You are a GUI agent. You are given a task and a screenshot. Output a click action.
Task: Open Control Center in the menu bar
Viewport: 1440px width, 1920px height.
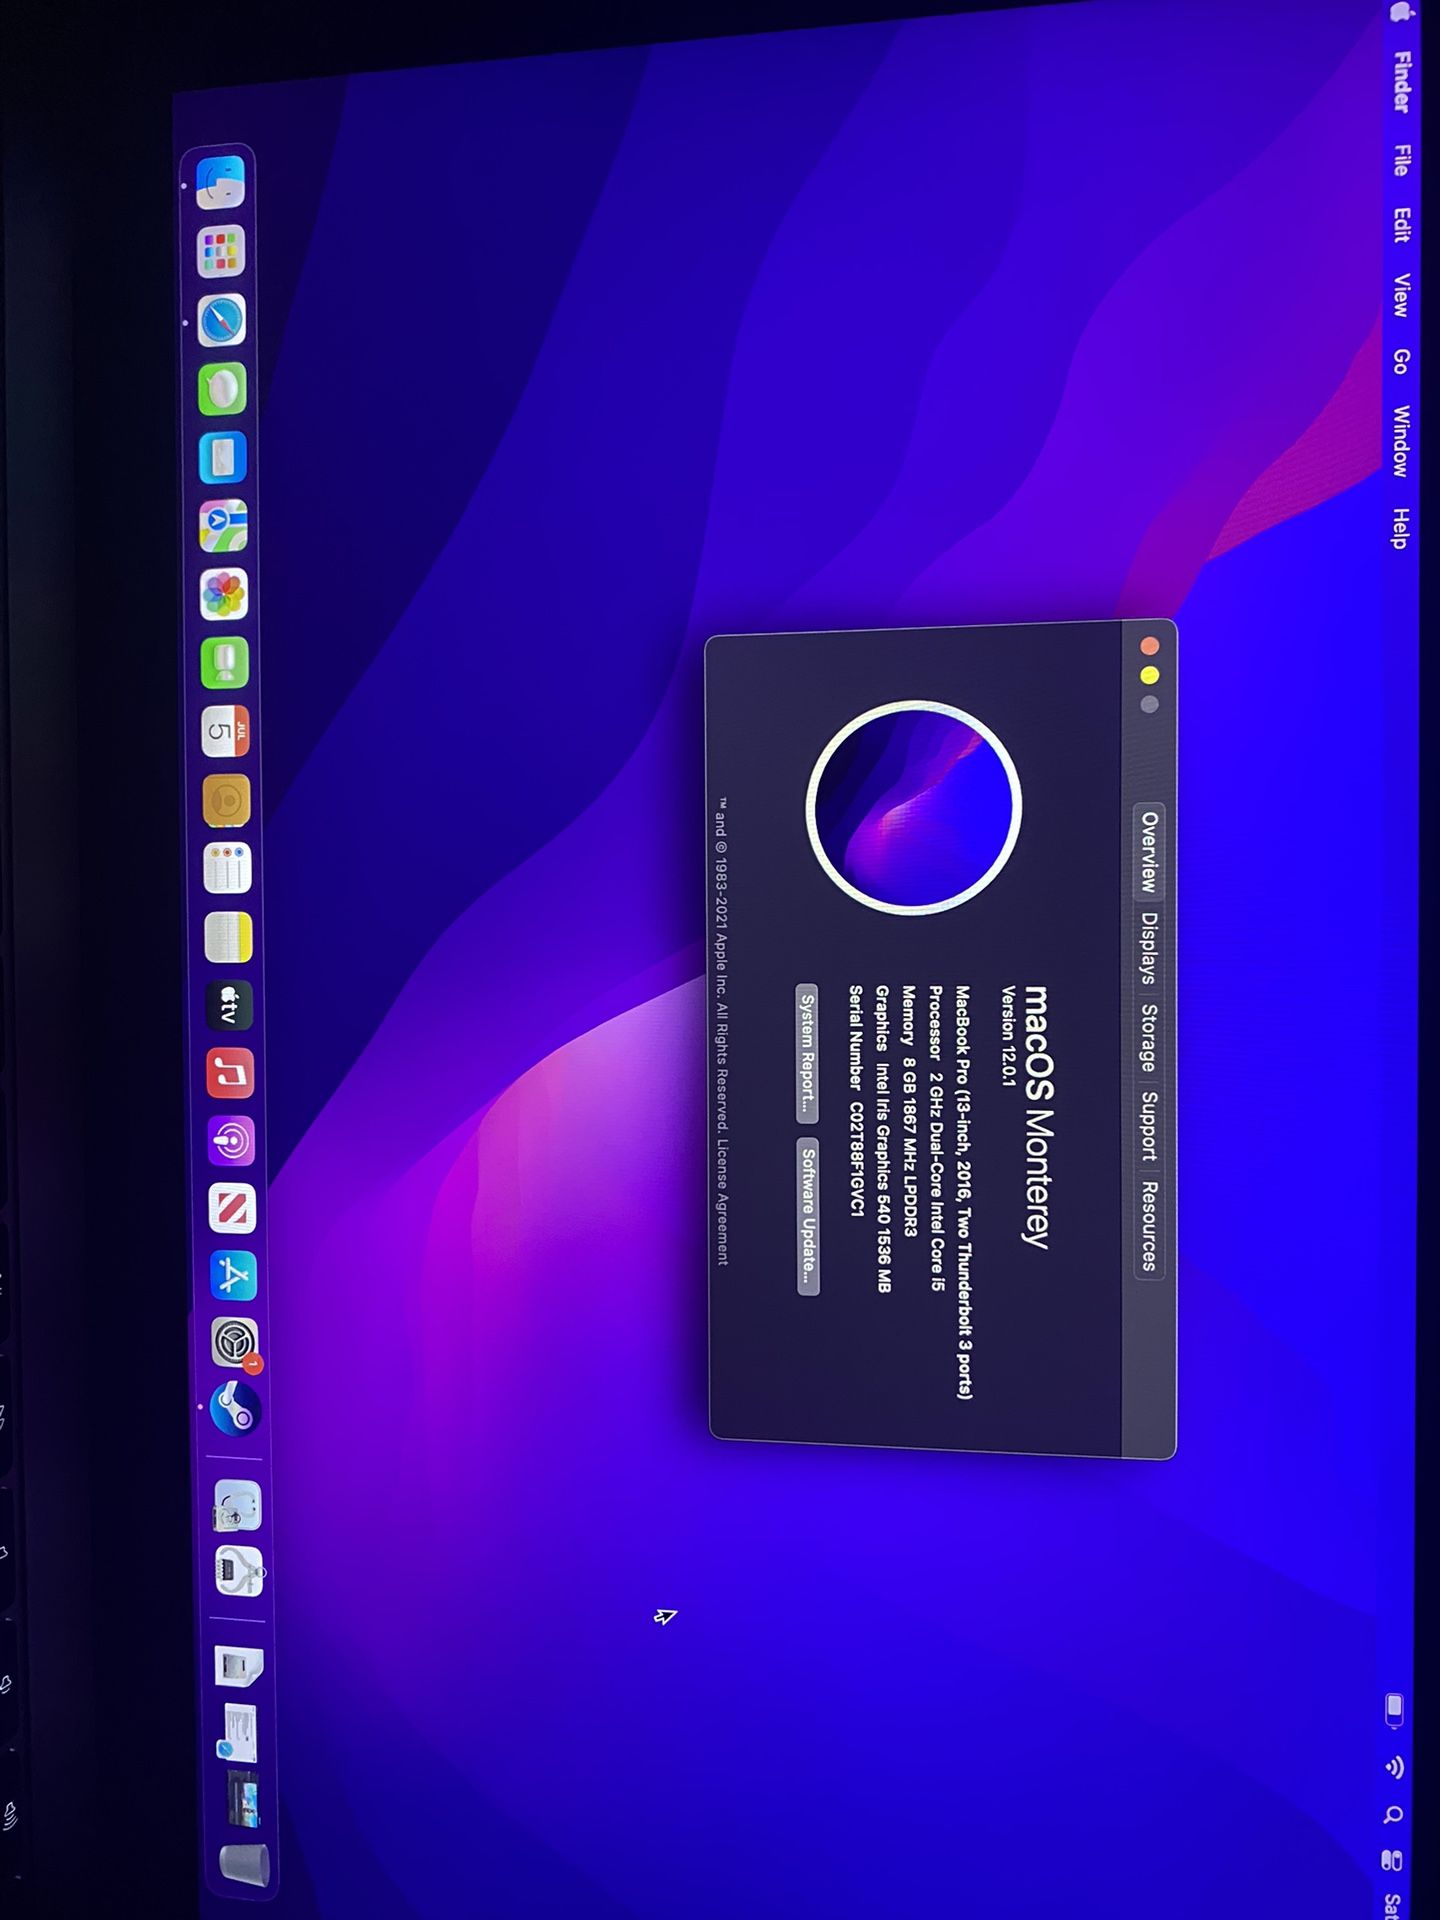click(x=1392, y=1860)
